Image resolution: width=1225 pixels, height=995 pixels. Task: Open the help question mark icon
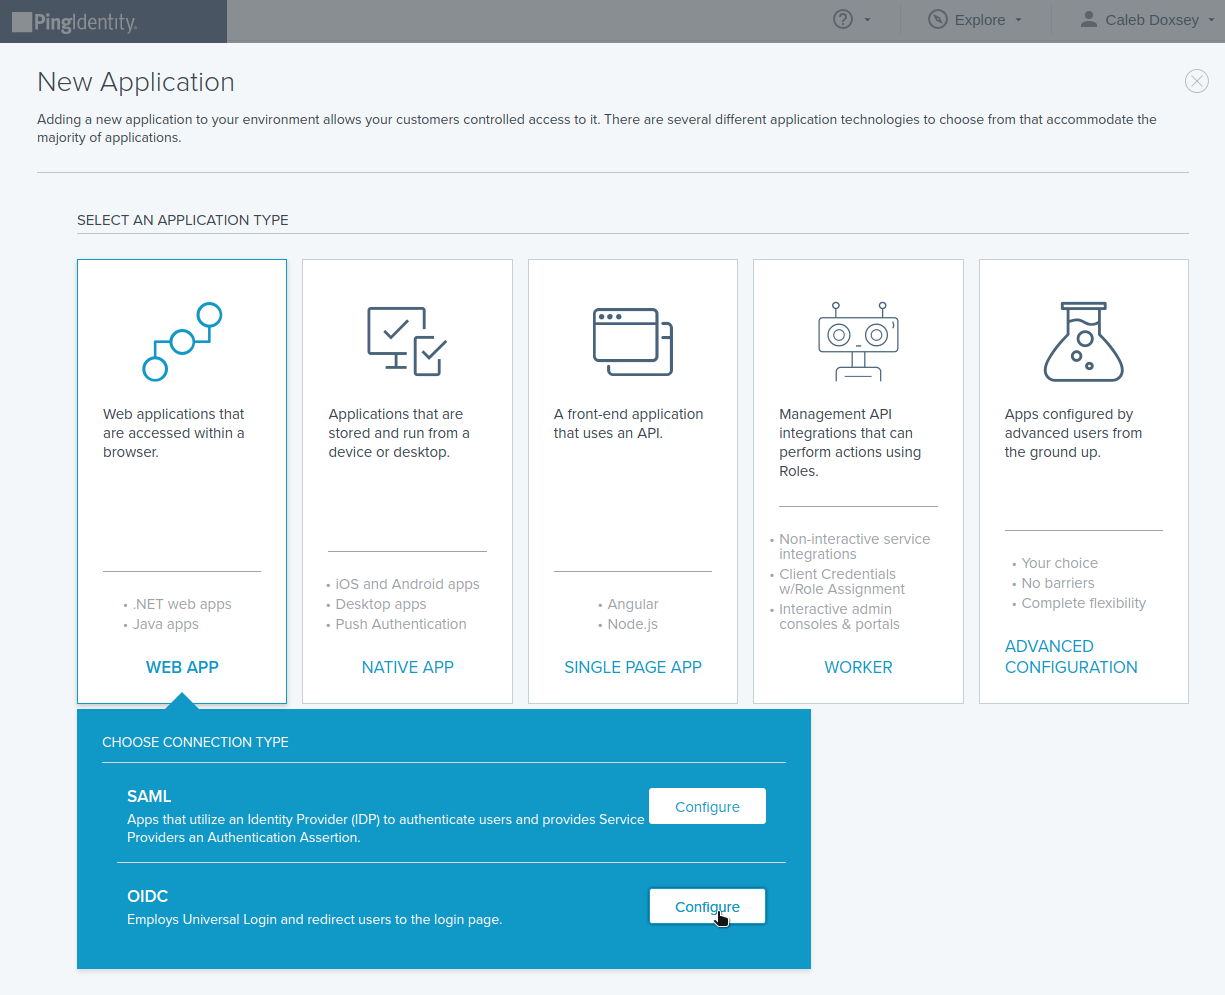click(843, 19)
